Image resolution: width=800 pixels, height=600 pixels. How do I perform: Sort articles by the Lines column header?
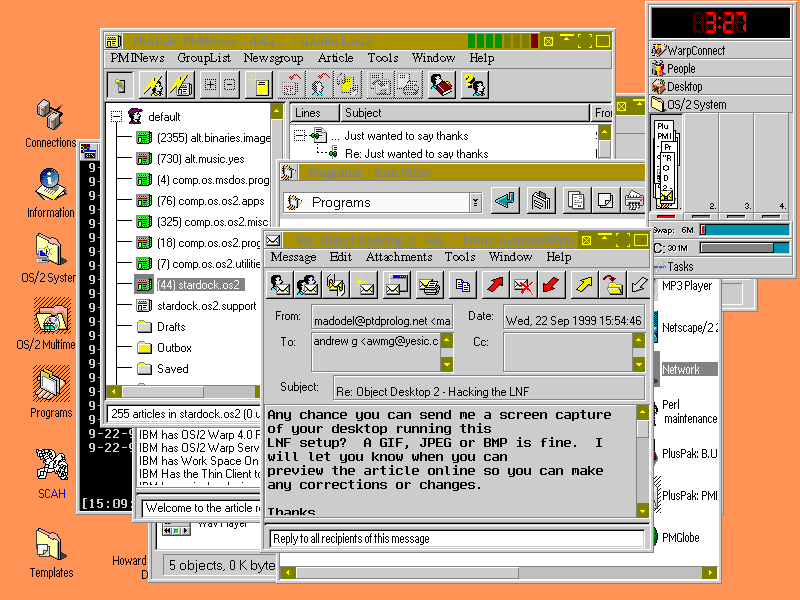[315, 113]
